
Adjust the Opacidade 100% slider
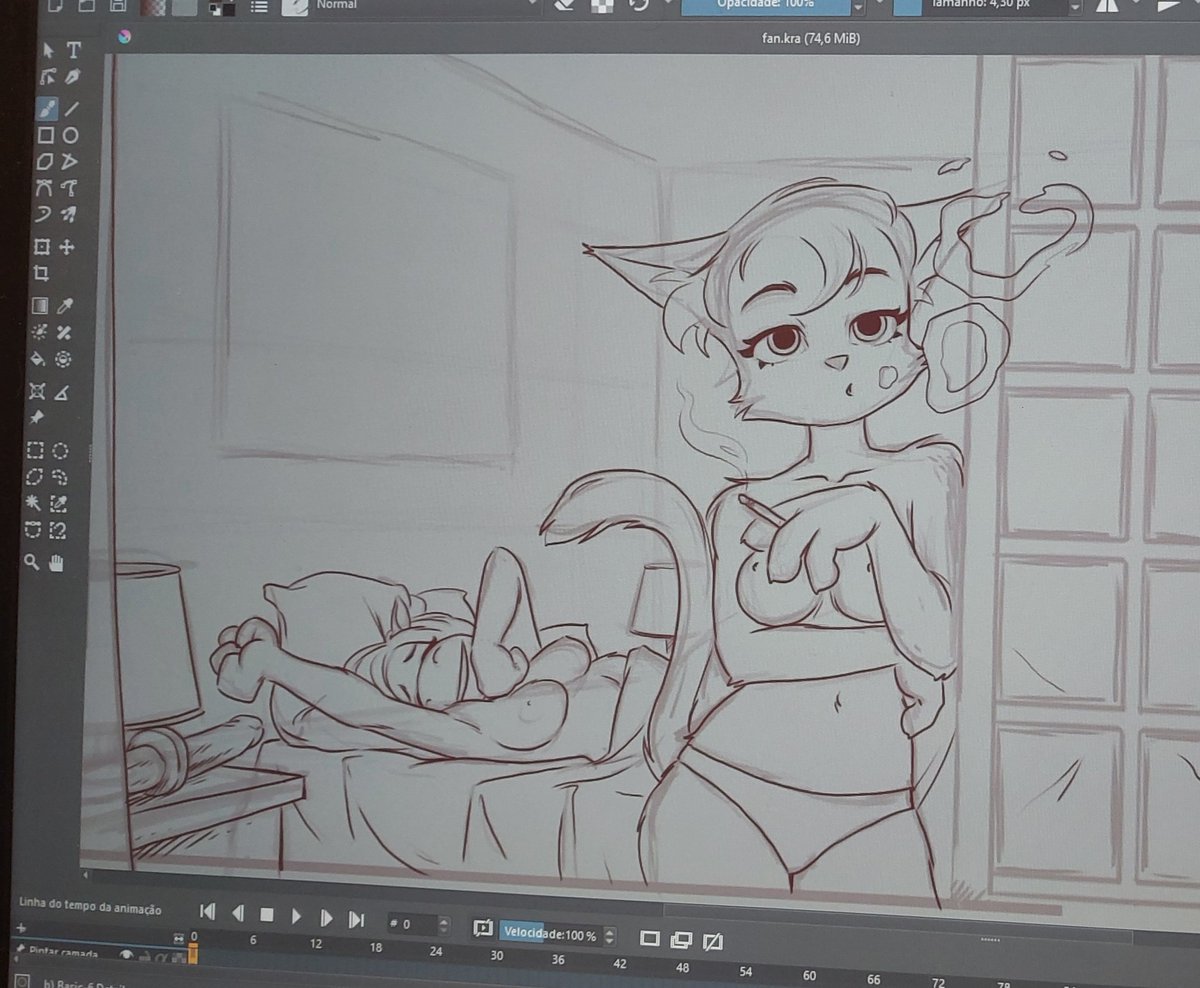pyautogui.click(x=766, y=5)
